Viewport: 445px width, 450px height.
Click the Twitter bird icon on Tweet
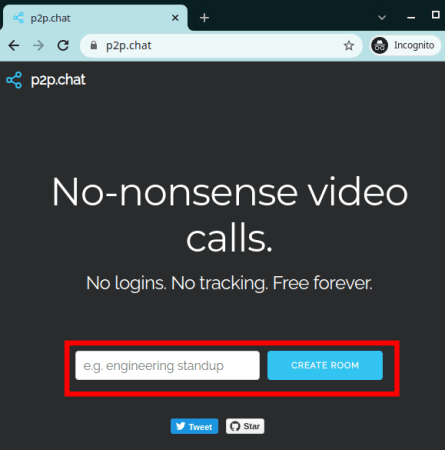[x=180, y=426]
